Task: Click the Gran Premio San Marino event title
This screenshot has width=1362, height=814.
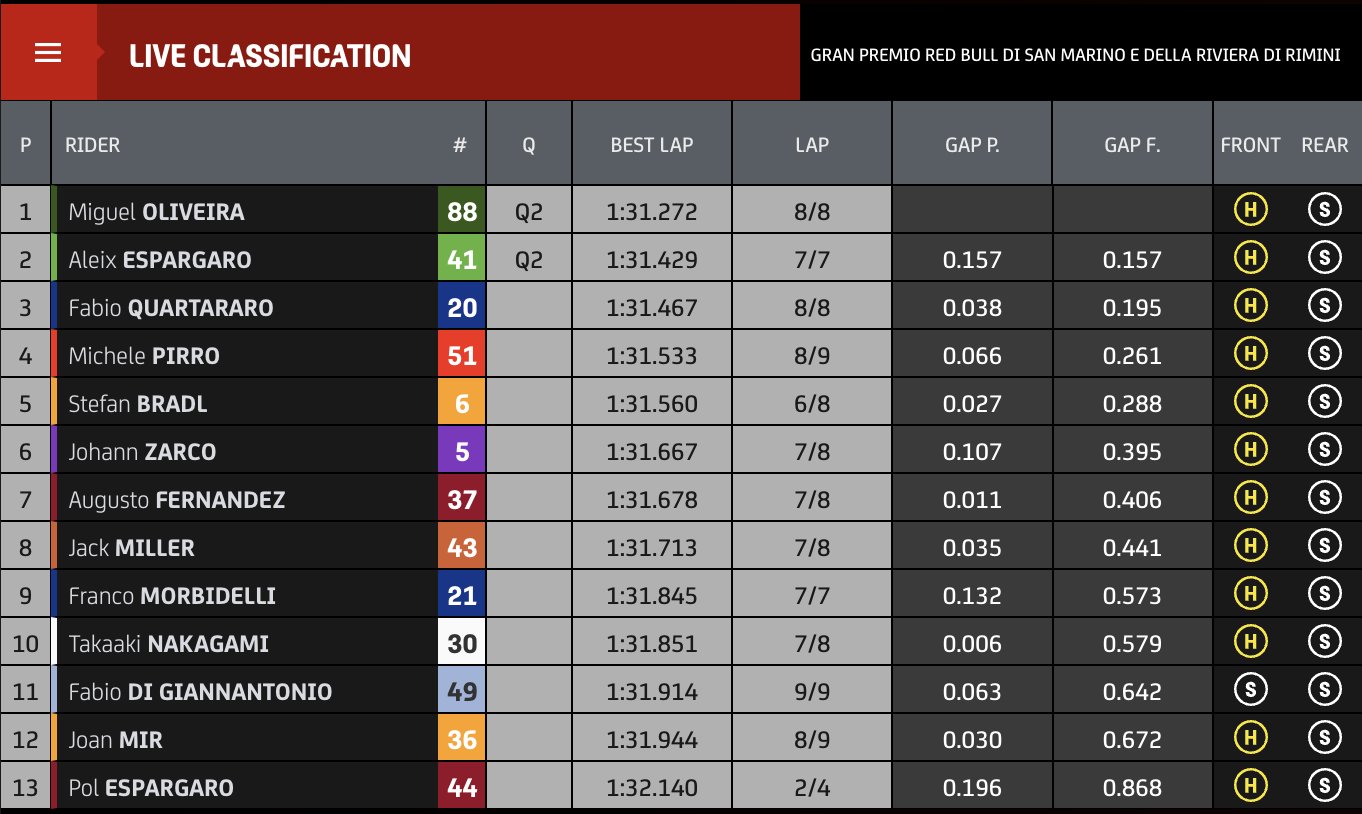Action: click(x=1075, y=55)
